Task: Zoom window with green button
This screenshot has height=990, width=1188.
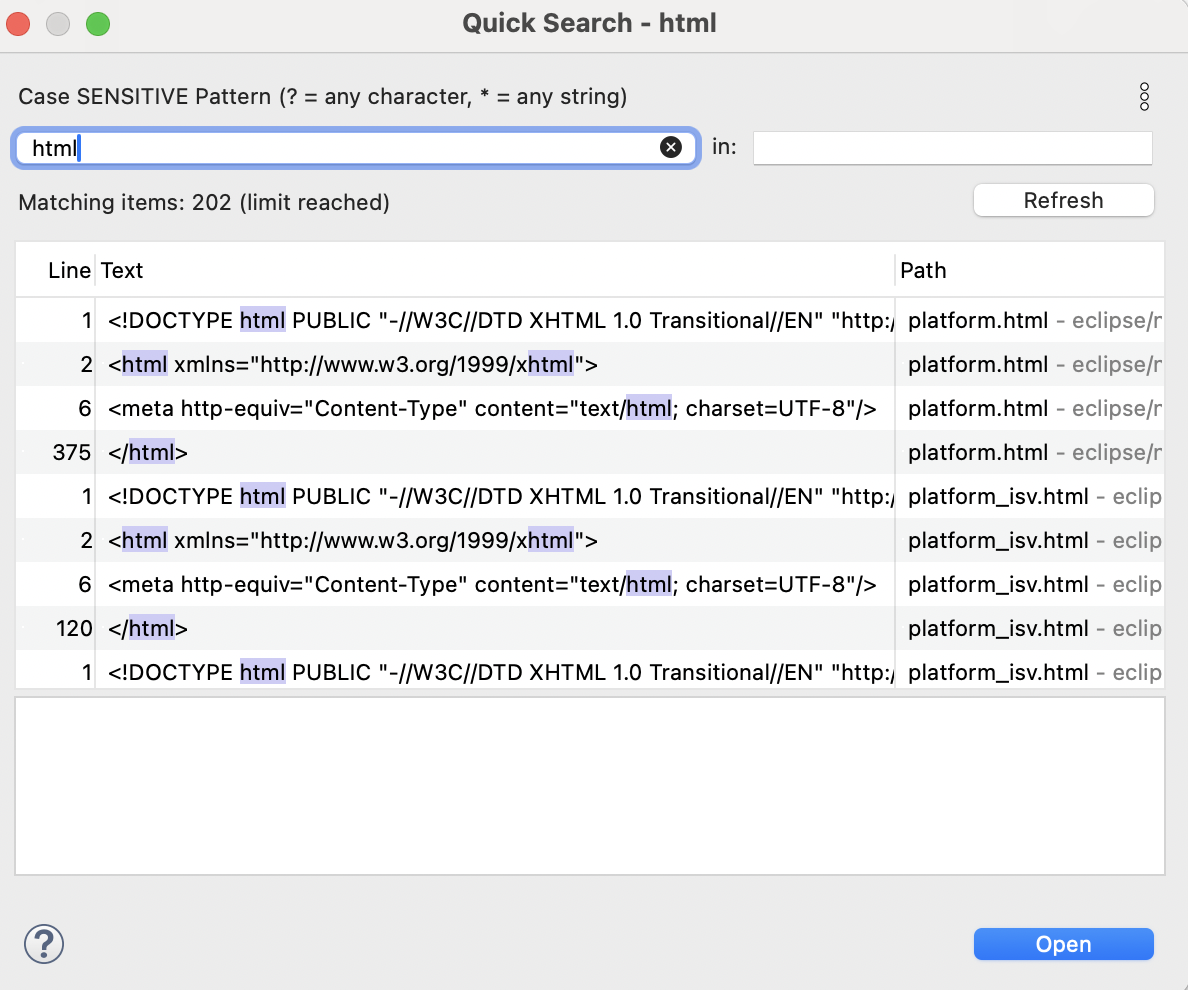Action: pos(98,23)
